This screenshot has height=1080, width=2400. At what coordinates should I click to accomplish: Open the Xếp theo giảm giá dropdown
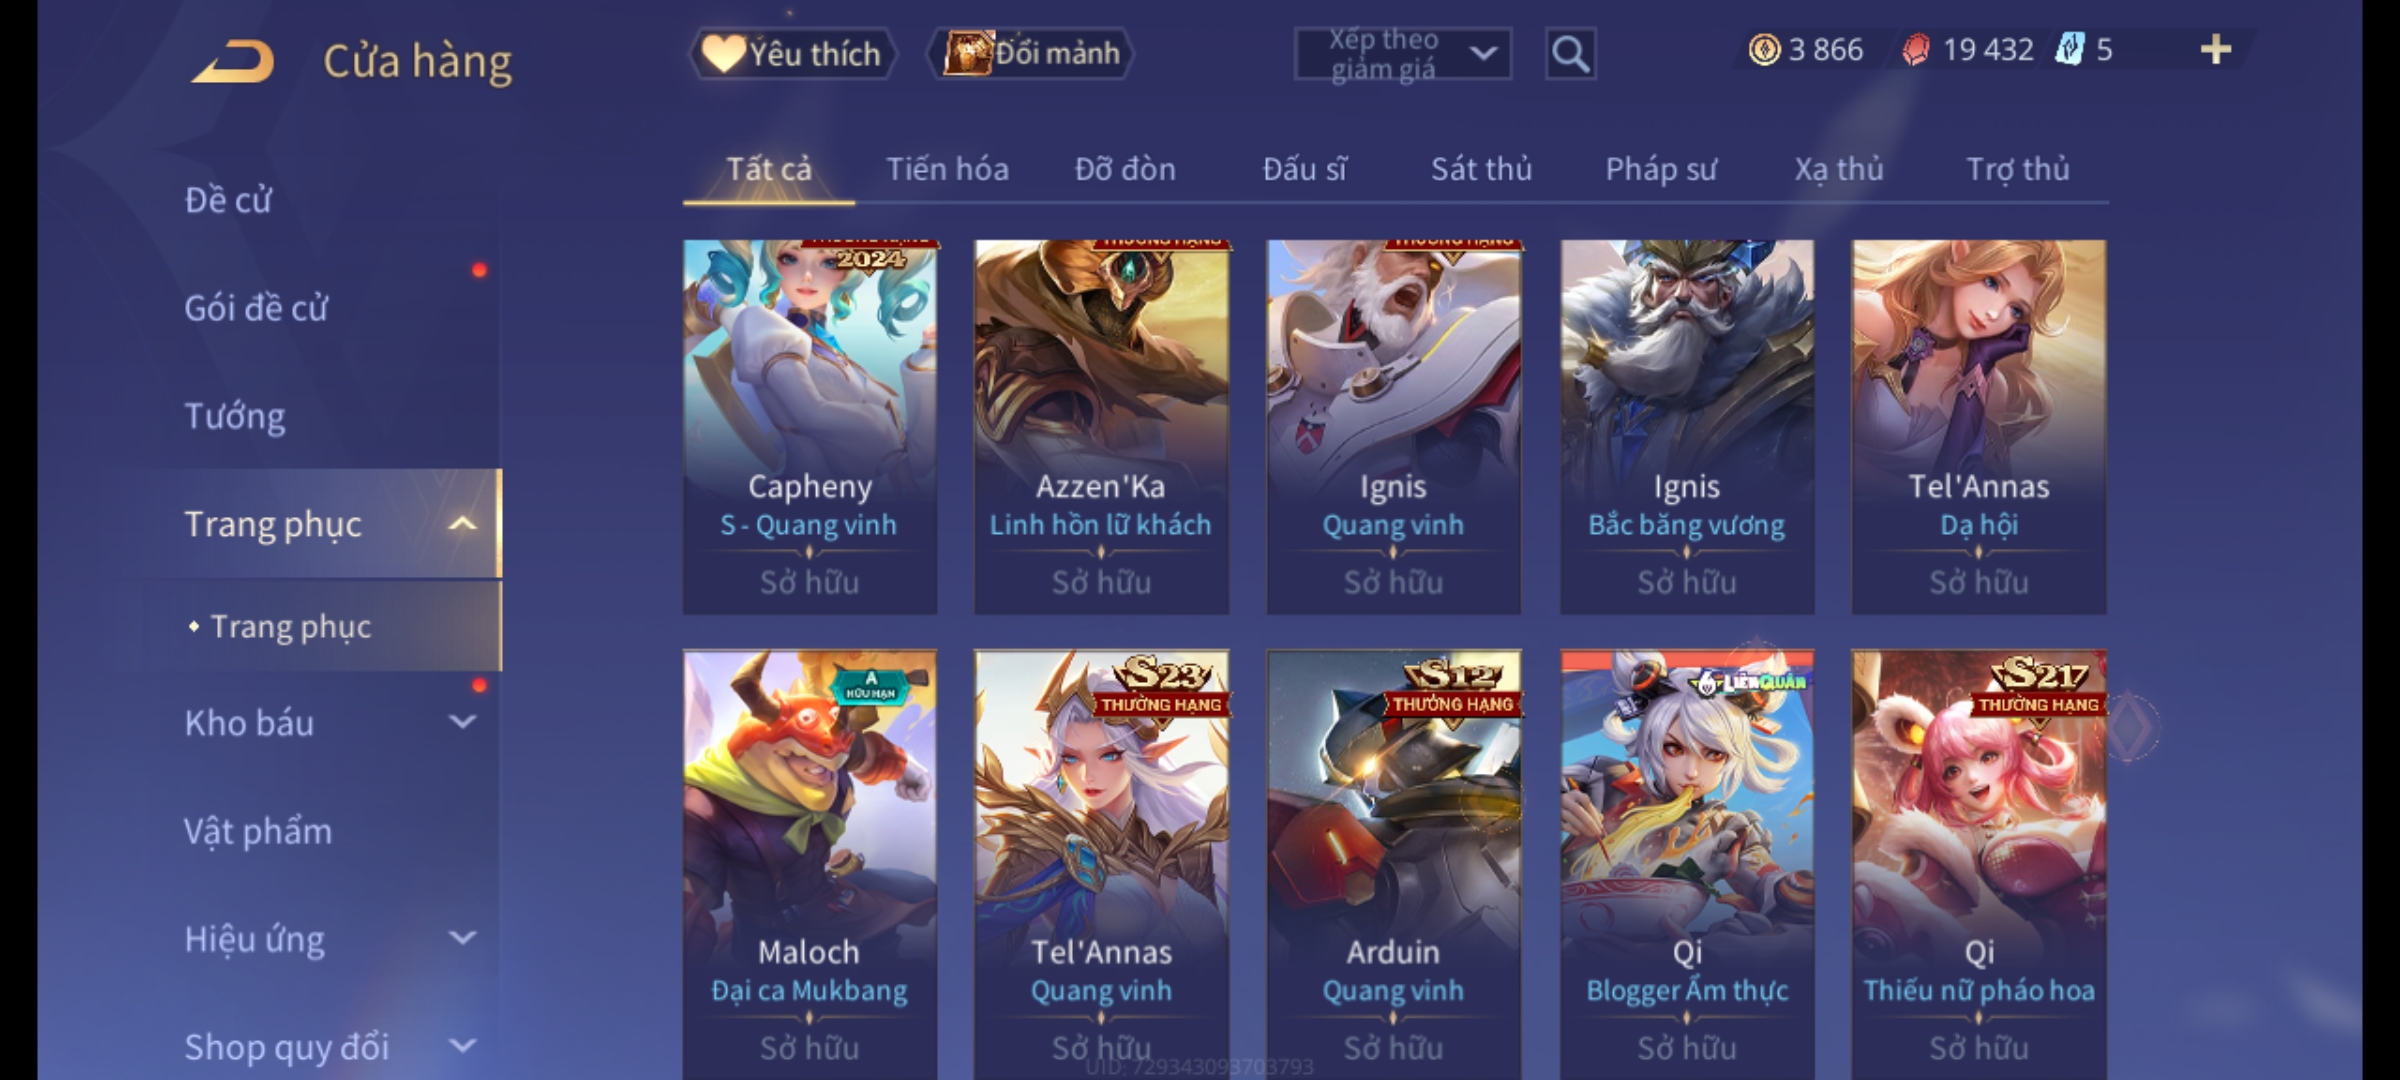1402,54
